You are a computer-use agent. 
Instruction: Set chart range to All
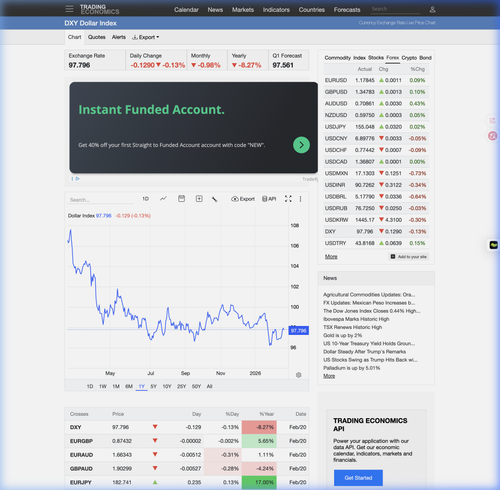[209, 386]
